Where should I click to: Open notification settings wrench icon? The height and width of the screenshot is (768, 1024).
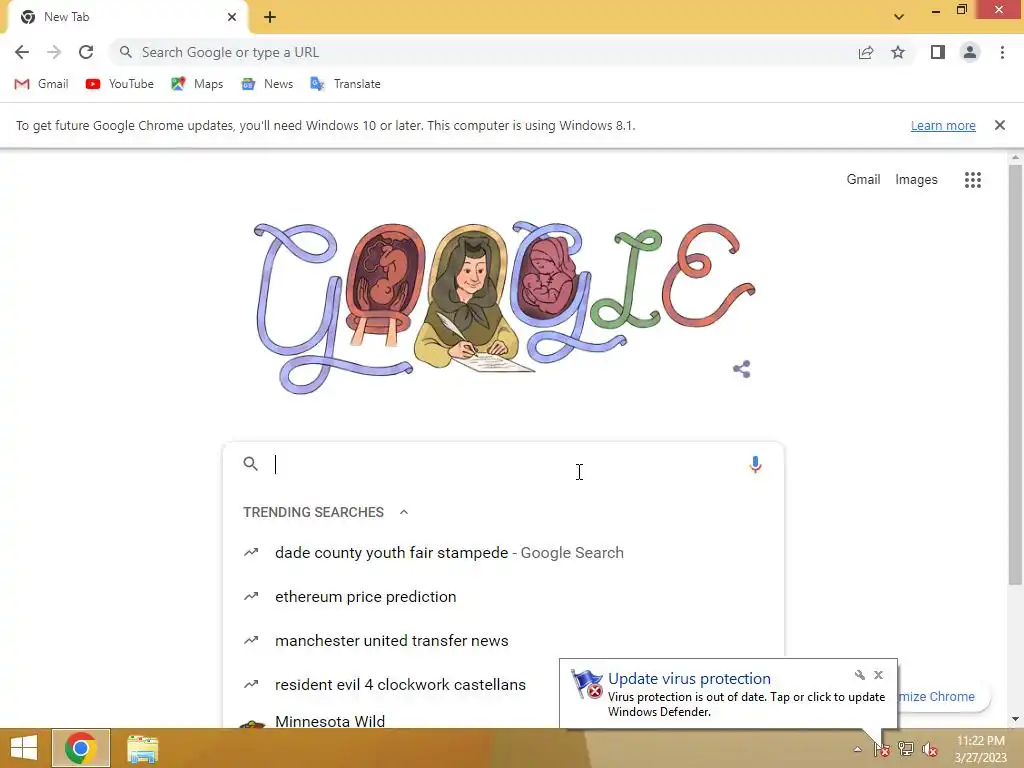[859, 675]
